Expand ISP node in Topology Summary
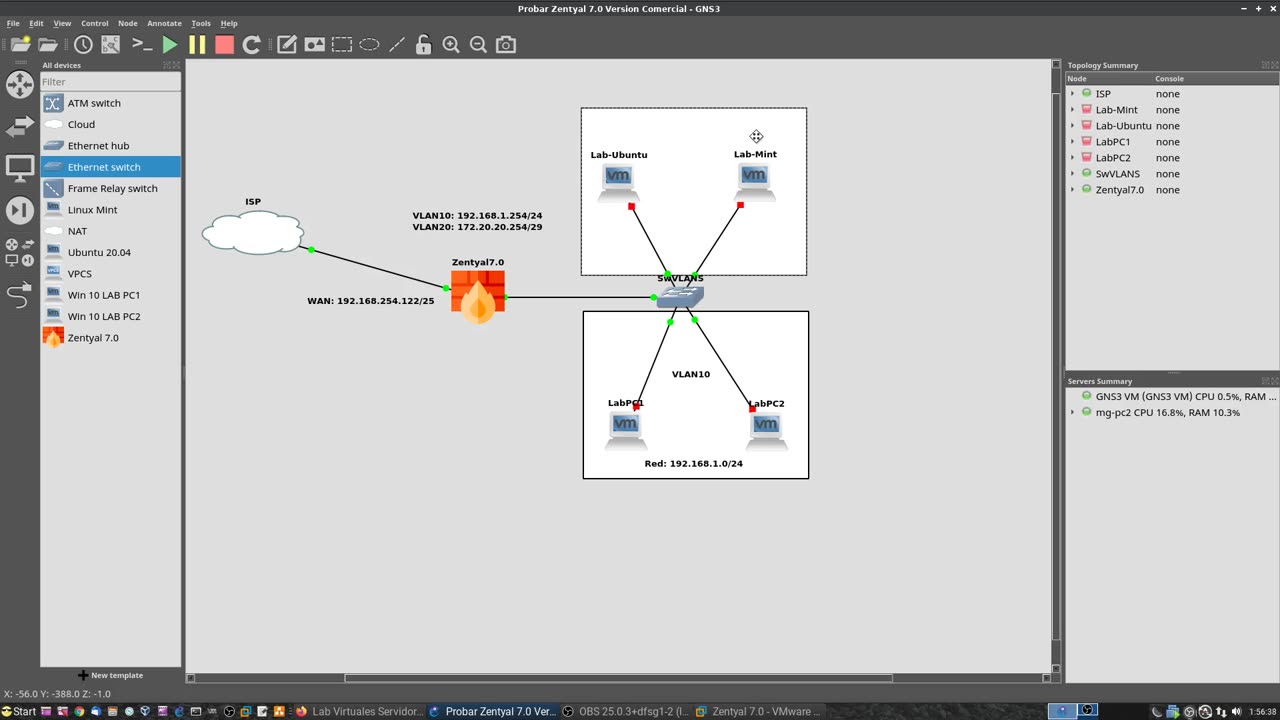 point(1072,94)
